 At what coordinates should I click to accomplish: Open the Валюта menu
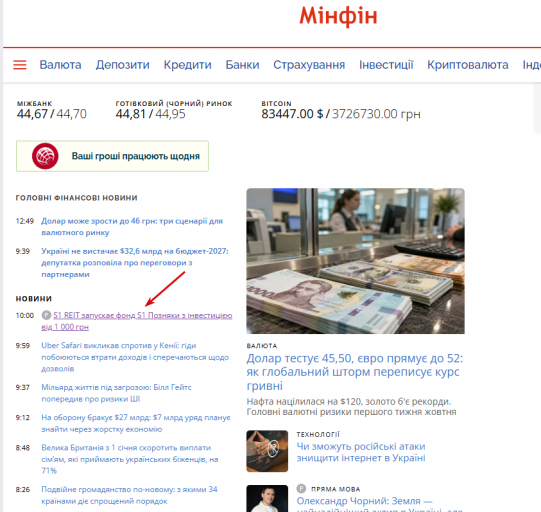[x=60, y=65]
